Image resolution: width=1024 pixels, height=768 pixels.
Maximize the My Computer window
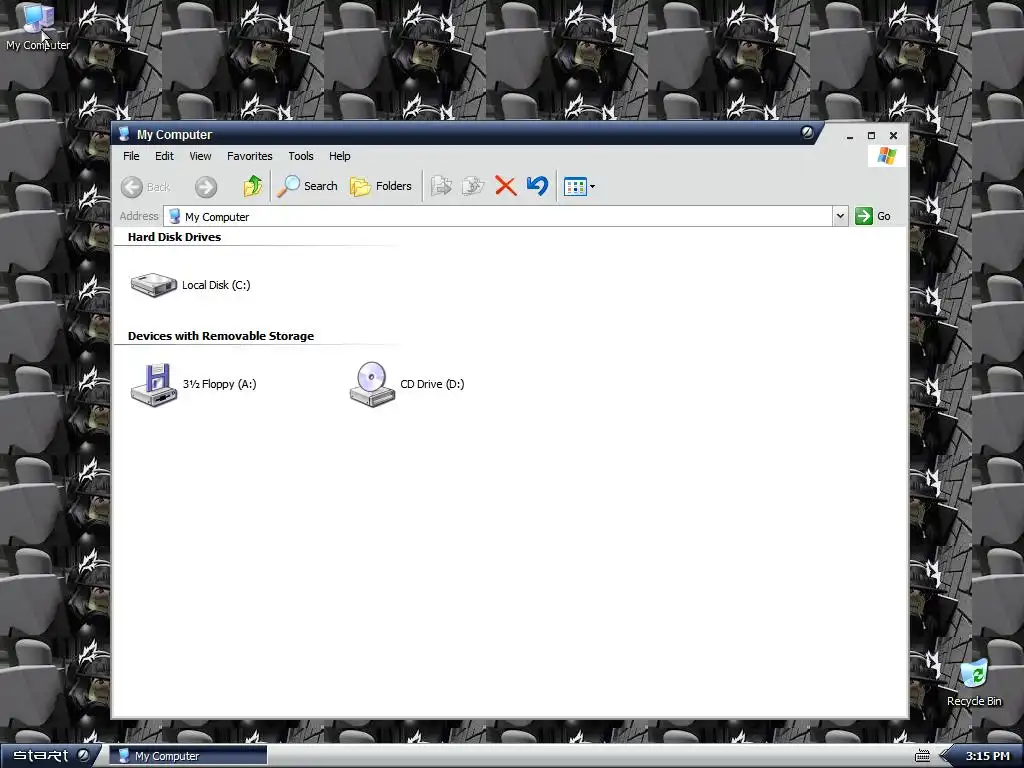click(871, 135)
